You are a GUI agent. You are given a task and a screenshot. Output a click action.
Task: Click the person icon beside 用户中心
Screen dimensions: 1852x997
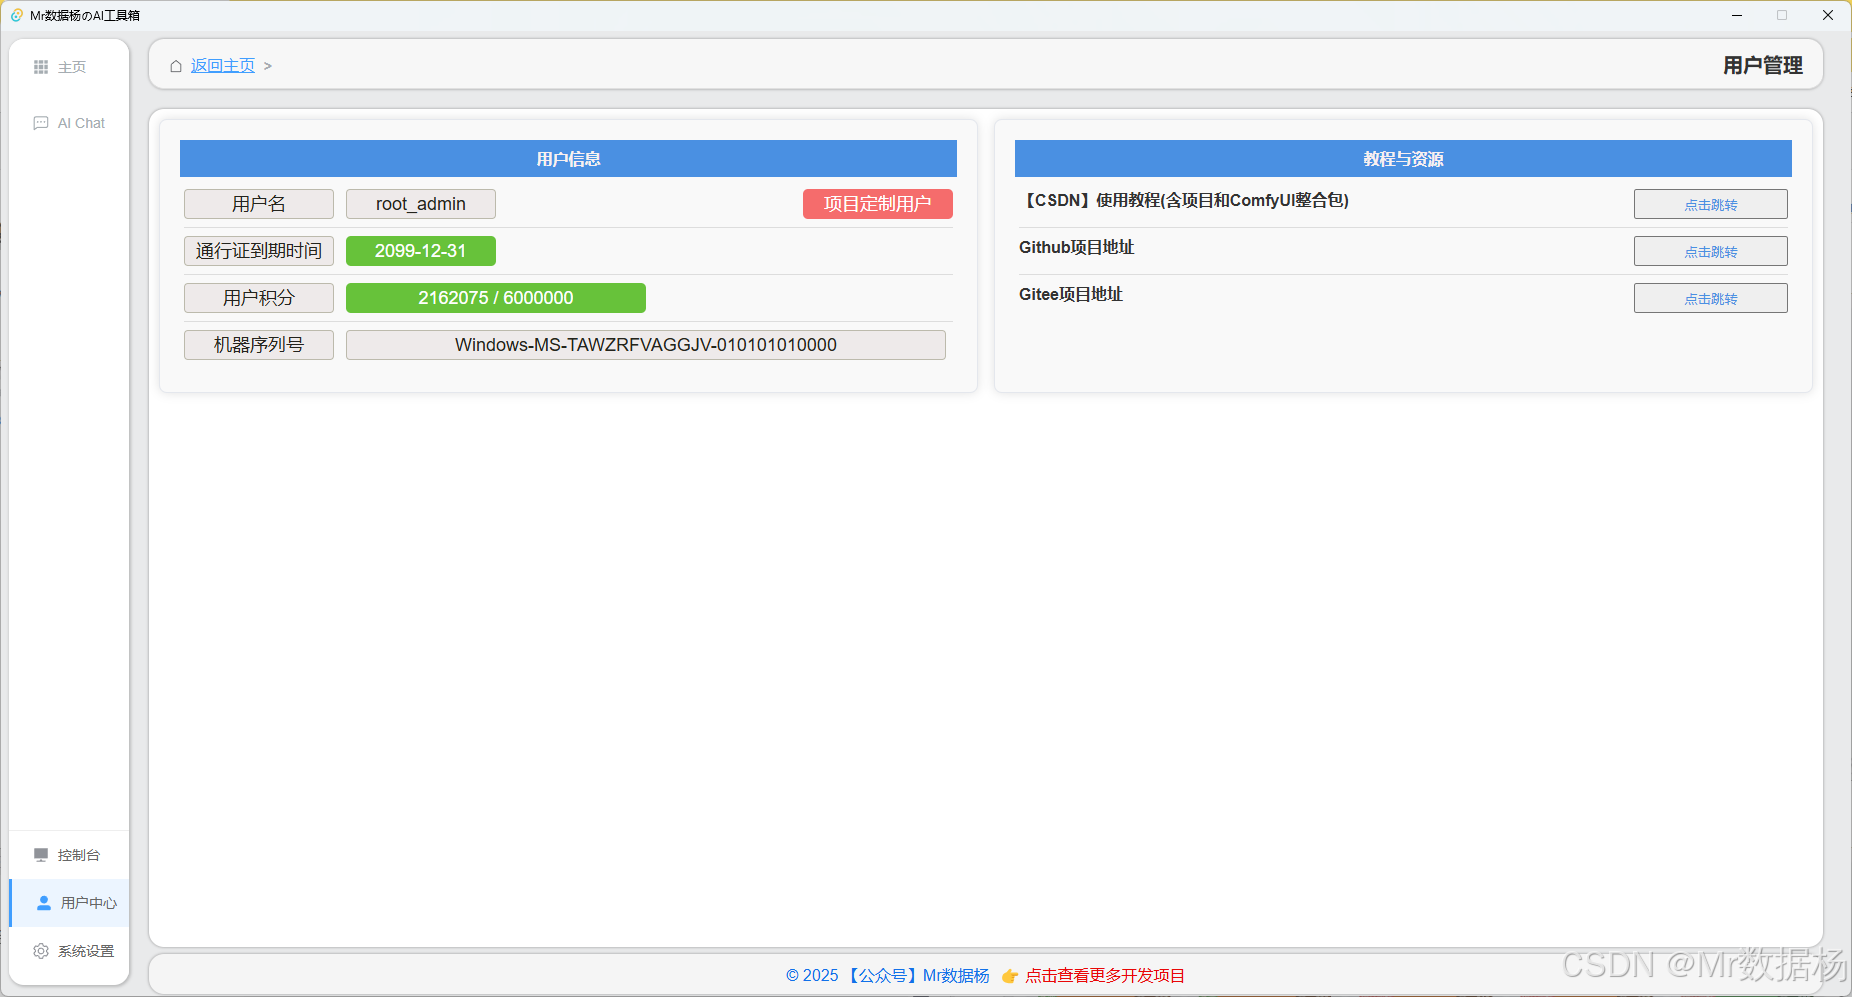44,903
